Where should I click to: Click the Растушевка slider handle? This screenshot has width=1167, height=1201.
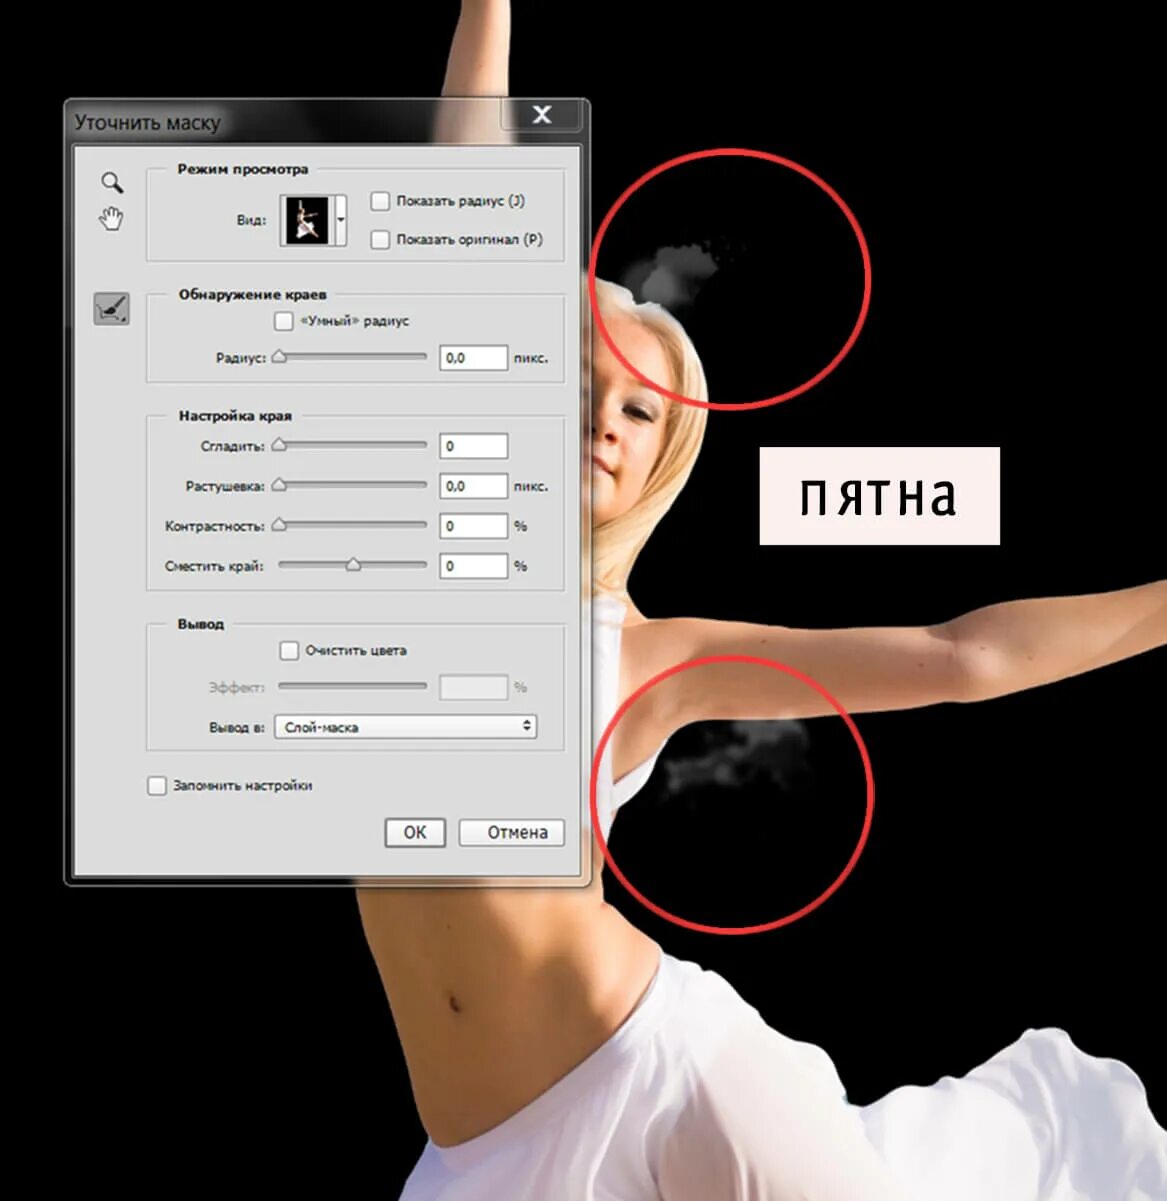[279, 484]
